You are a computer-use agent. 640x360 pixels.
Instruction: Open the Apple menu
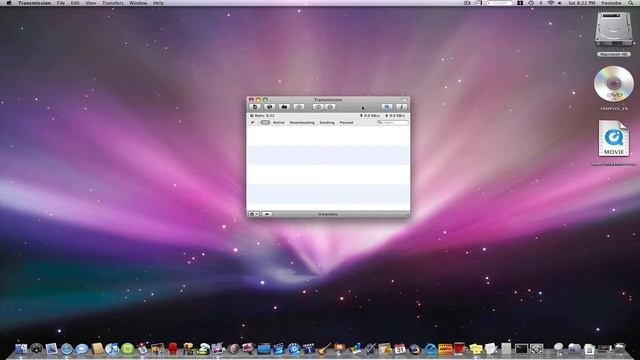[x=9, y=3]
